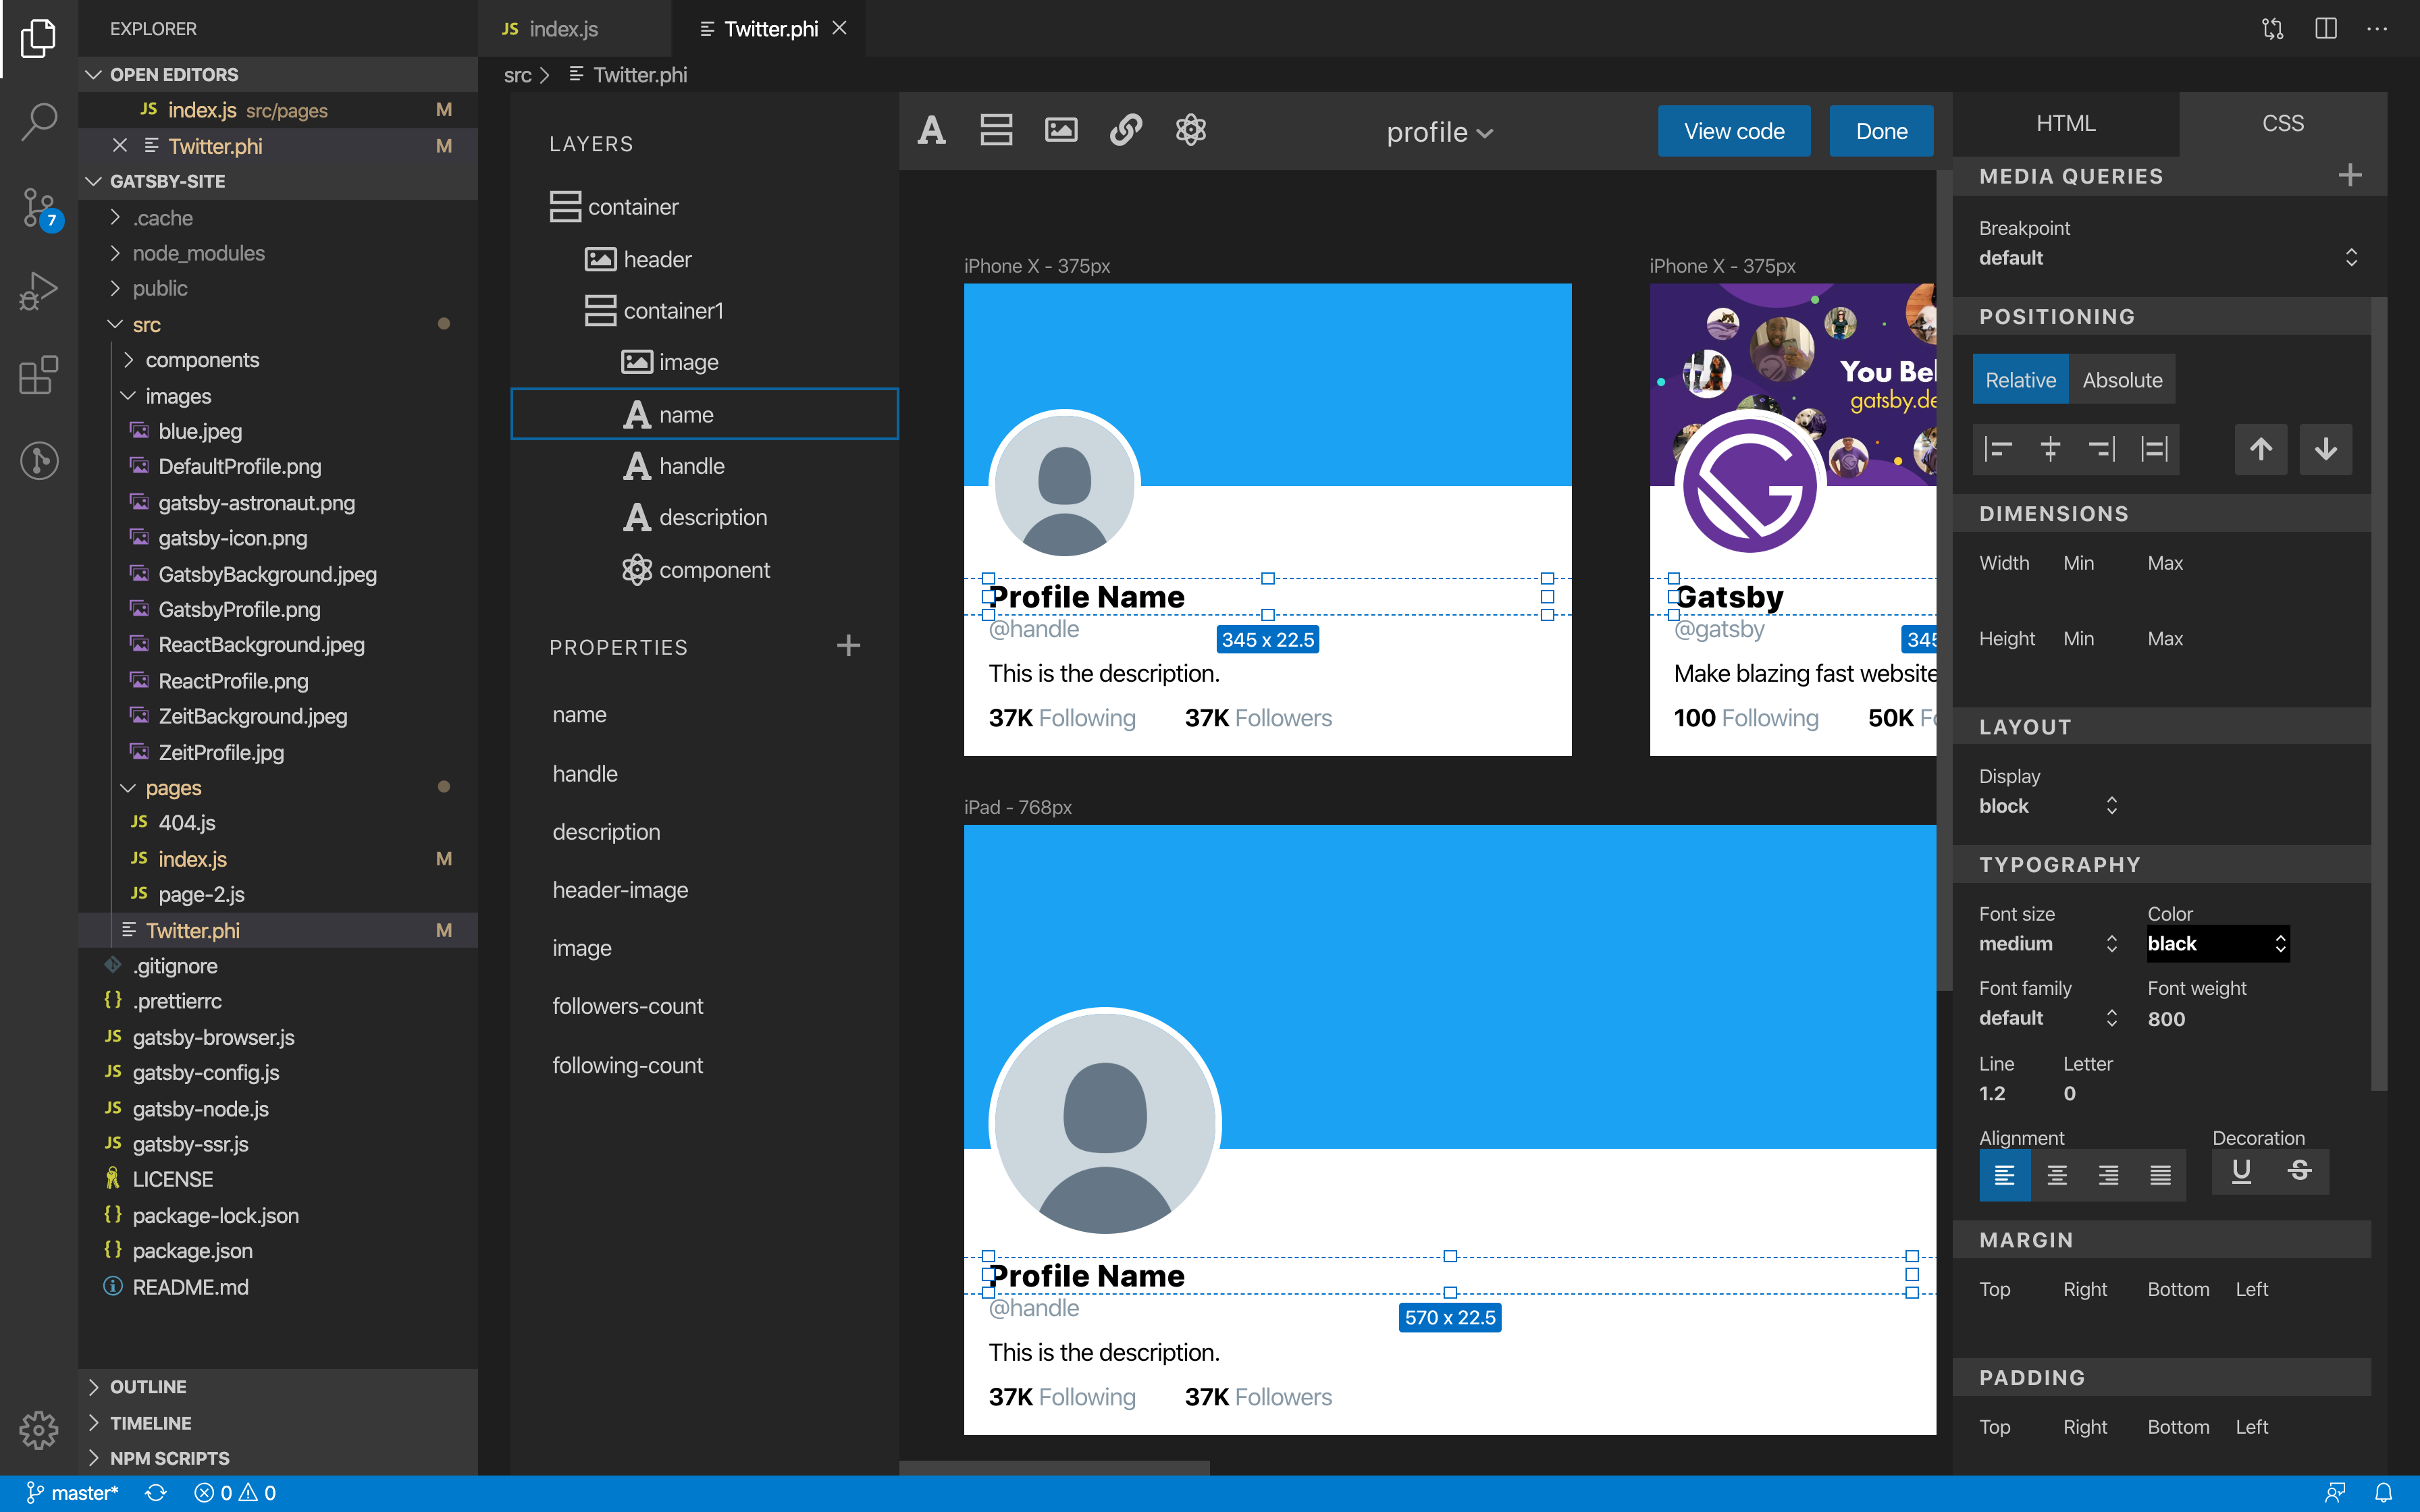
Task: Switch to the CSS panel tab
Action: coord(2283,123)
